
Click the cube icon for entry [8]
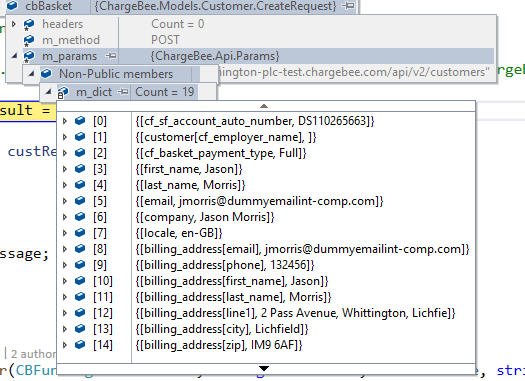[80, 249]
